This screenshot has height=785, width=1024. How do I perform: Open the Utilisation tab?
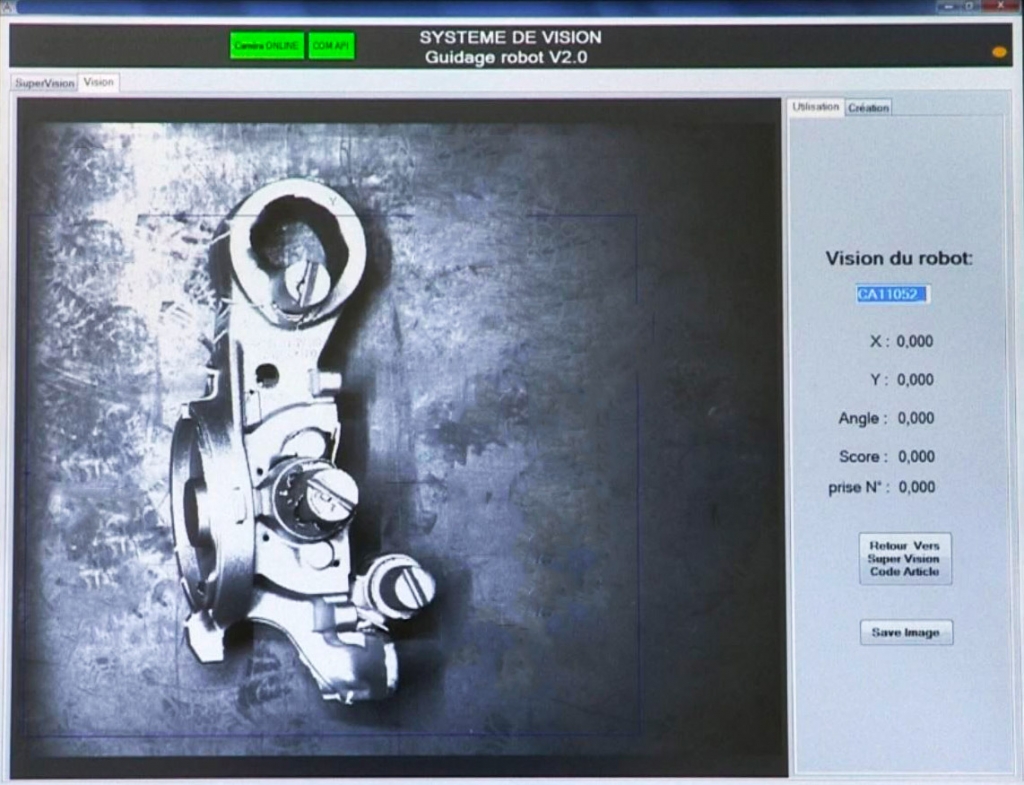click(816, 106)
